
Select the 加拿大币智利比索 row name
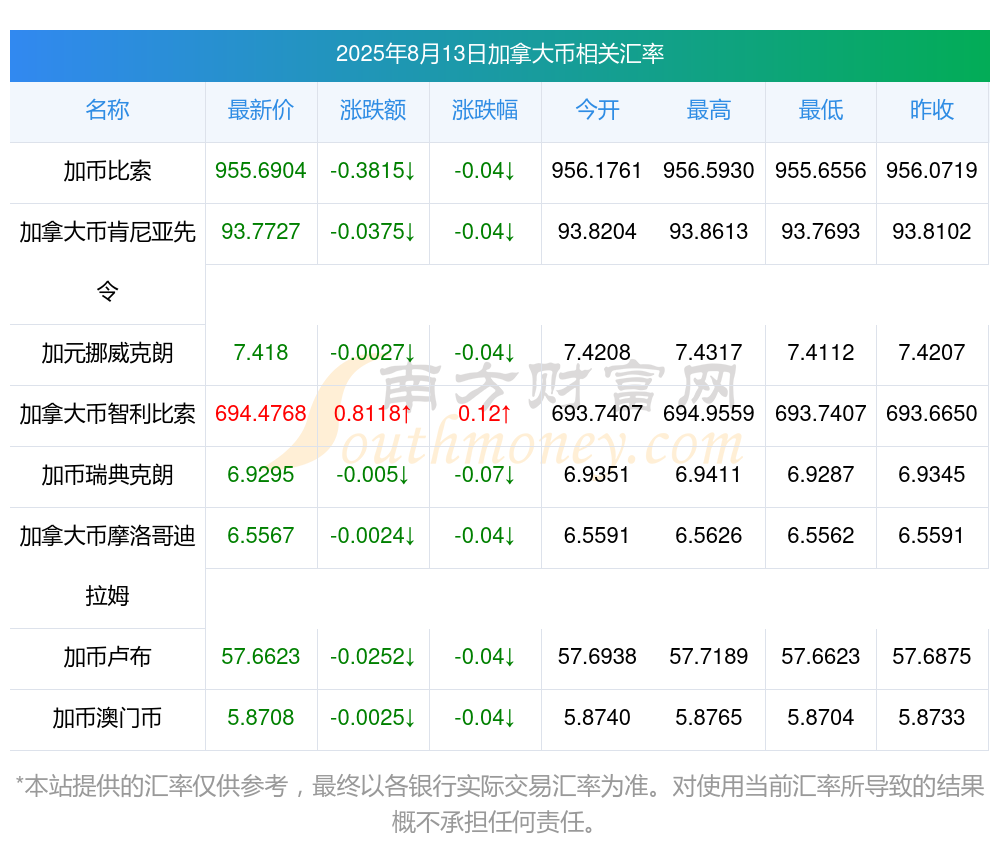[107, 414]
